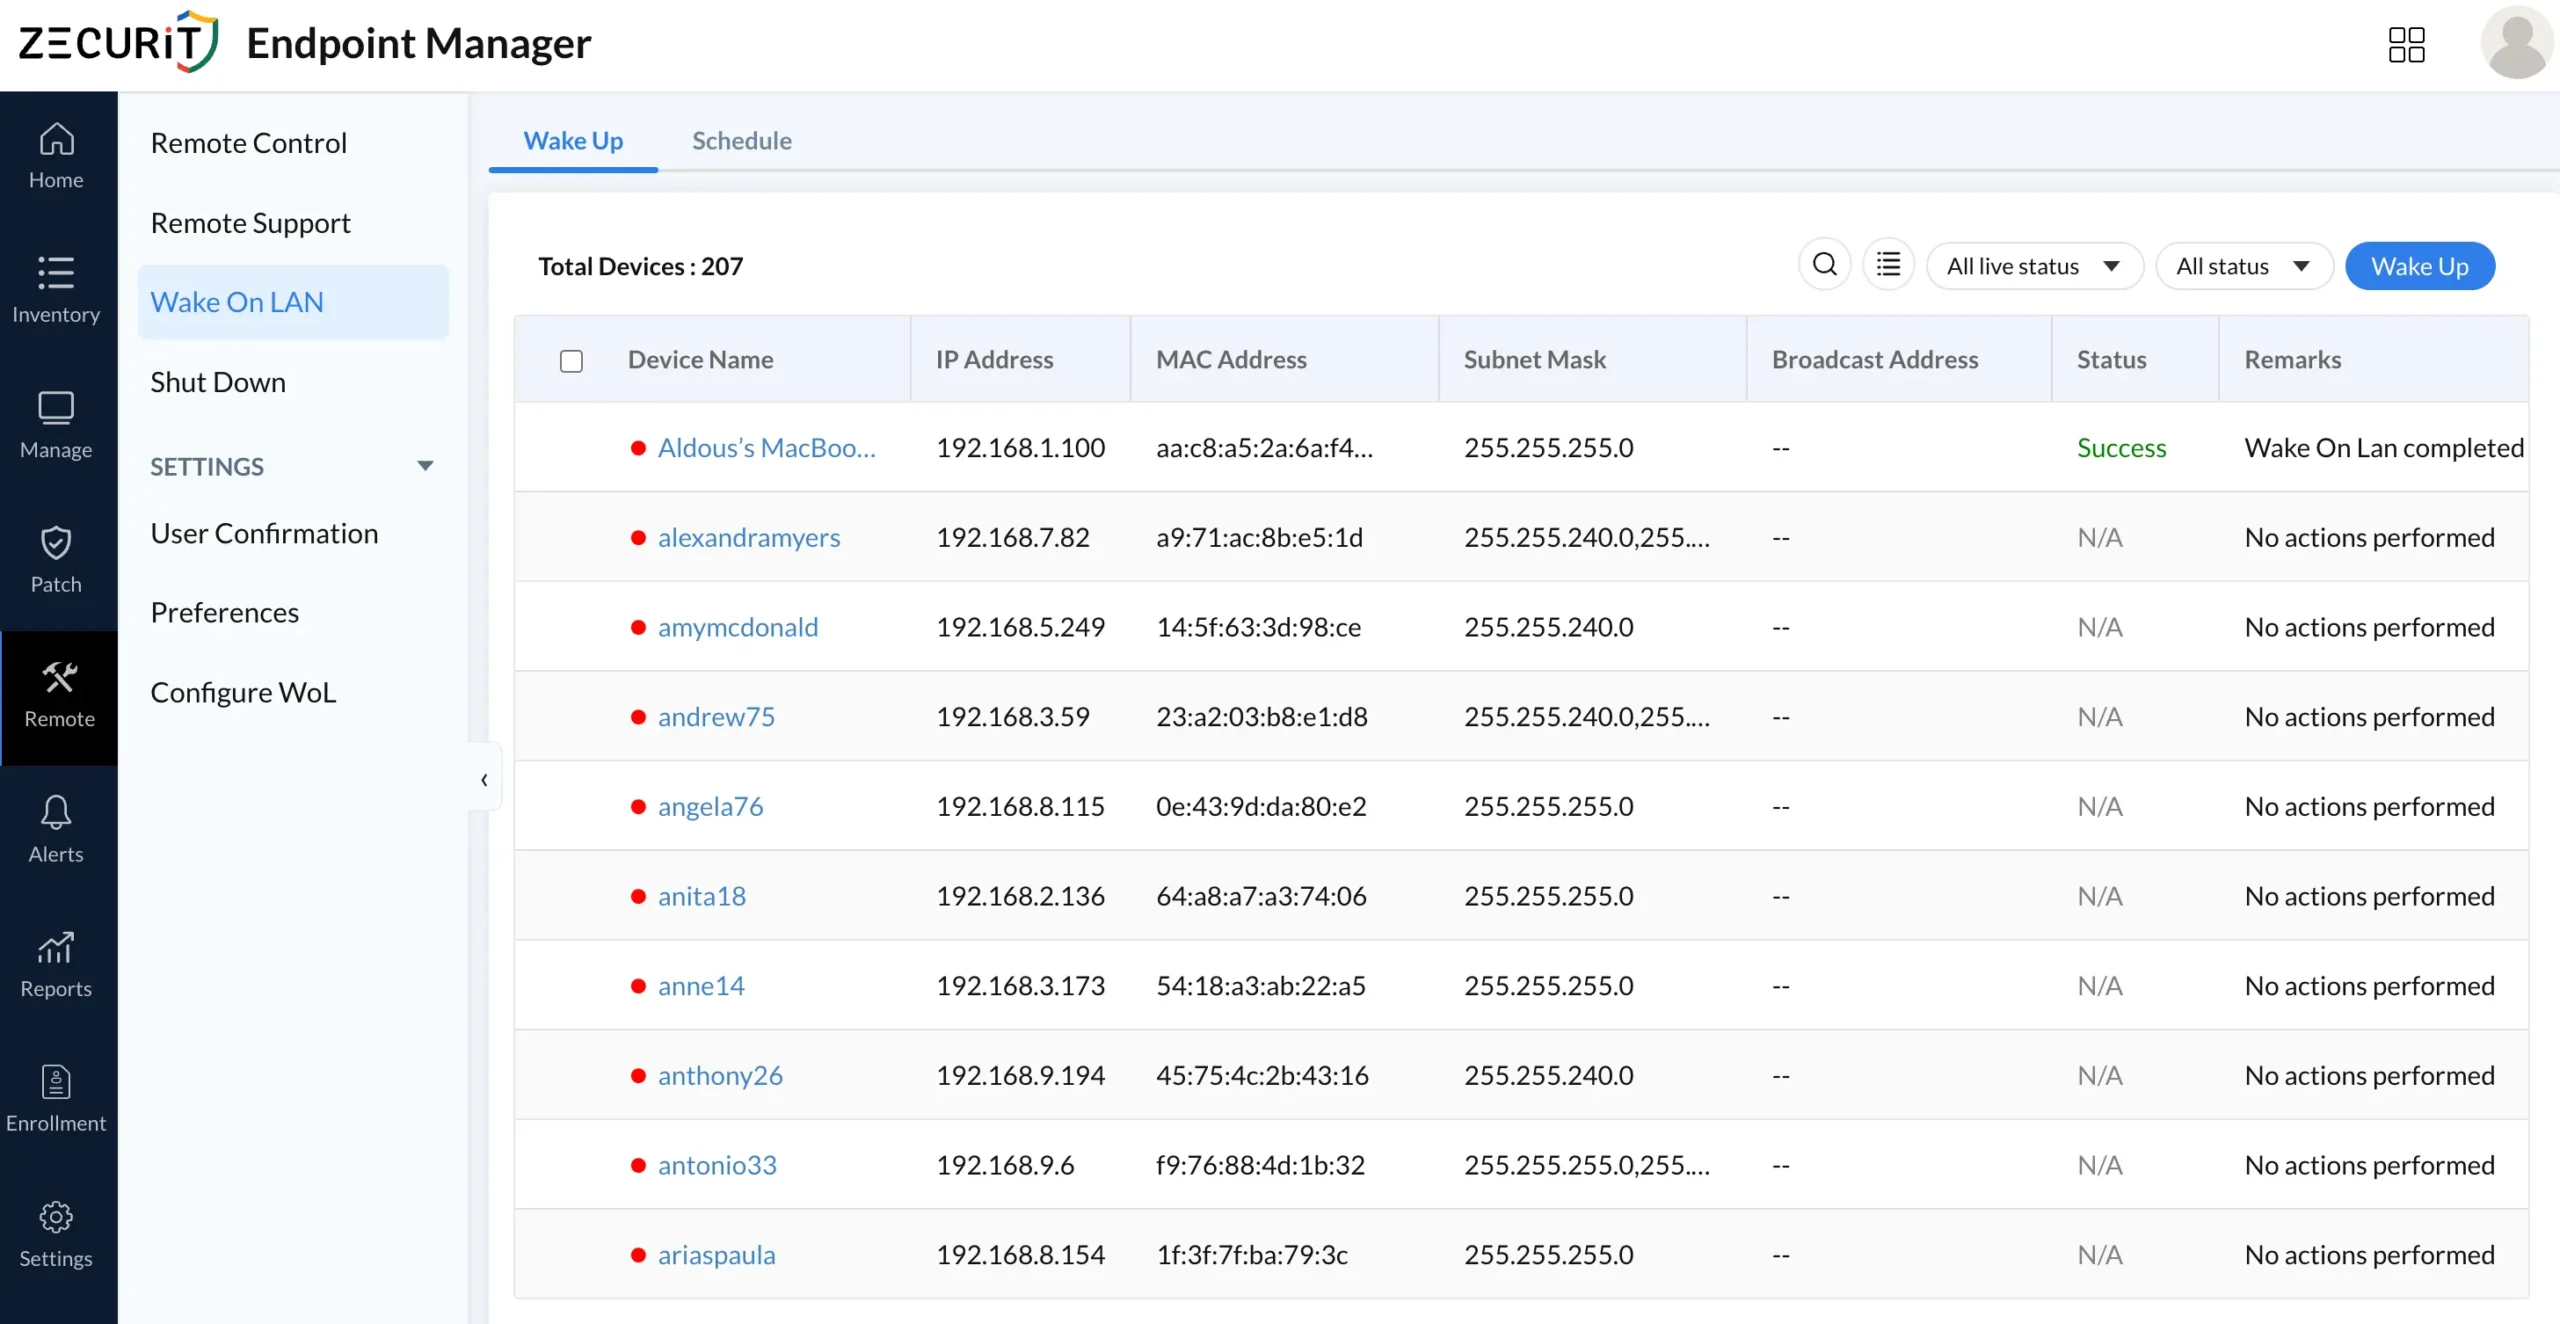Image resolution: width=2560 pixels, height=1324 pixels.
Task: Click IP address 192.168.9.6
Action: [x=1005, y=1165]
